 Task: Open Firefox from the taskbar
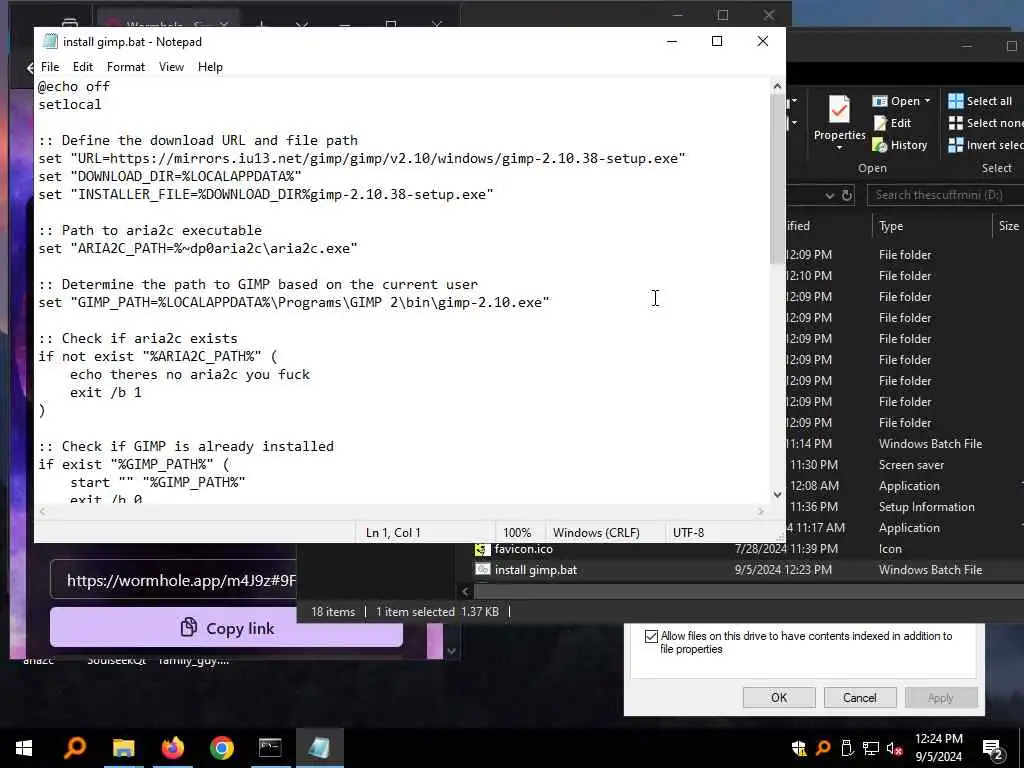coord(172,748)
